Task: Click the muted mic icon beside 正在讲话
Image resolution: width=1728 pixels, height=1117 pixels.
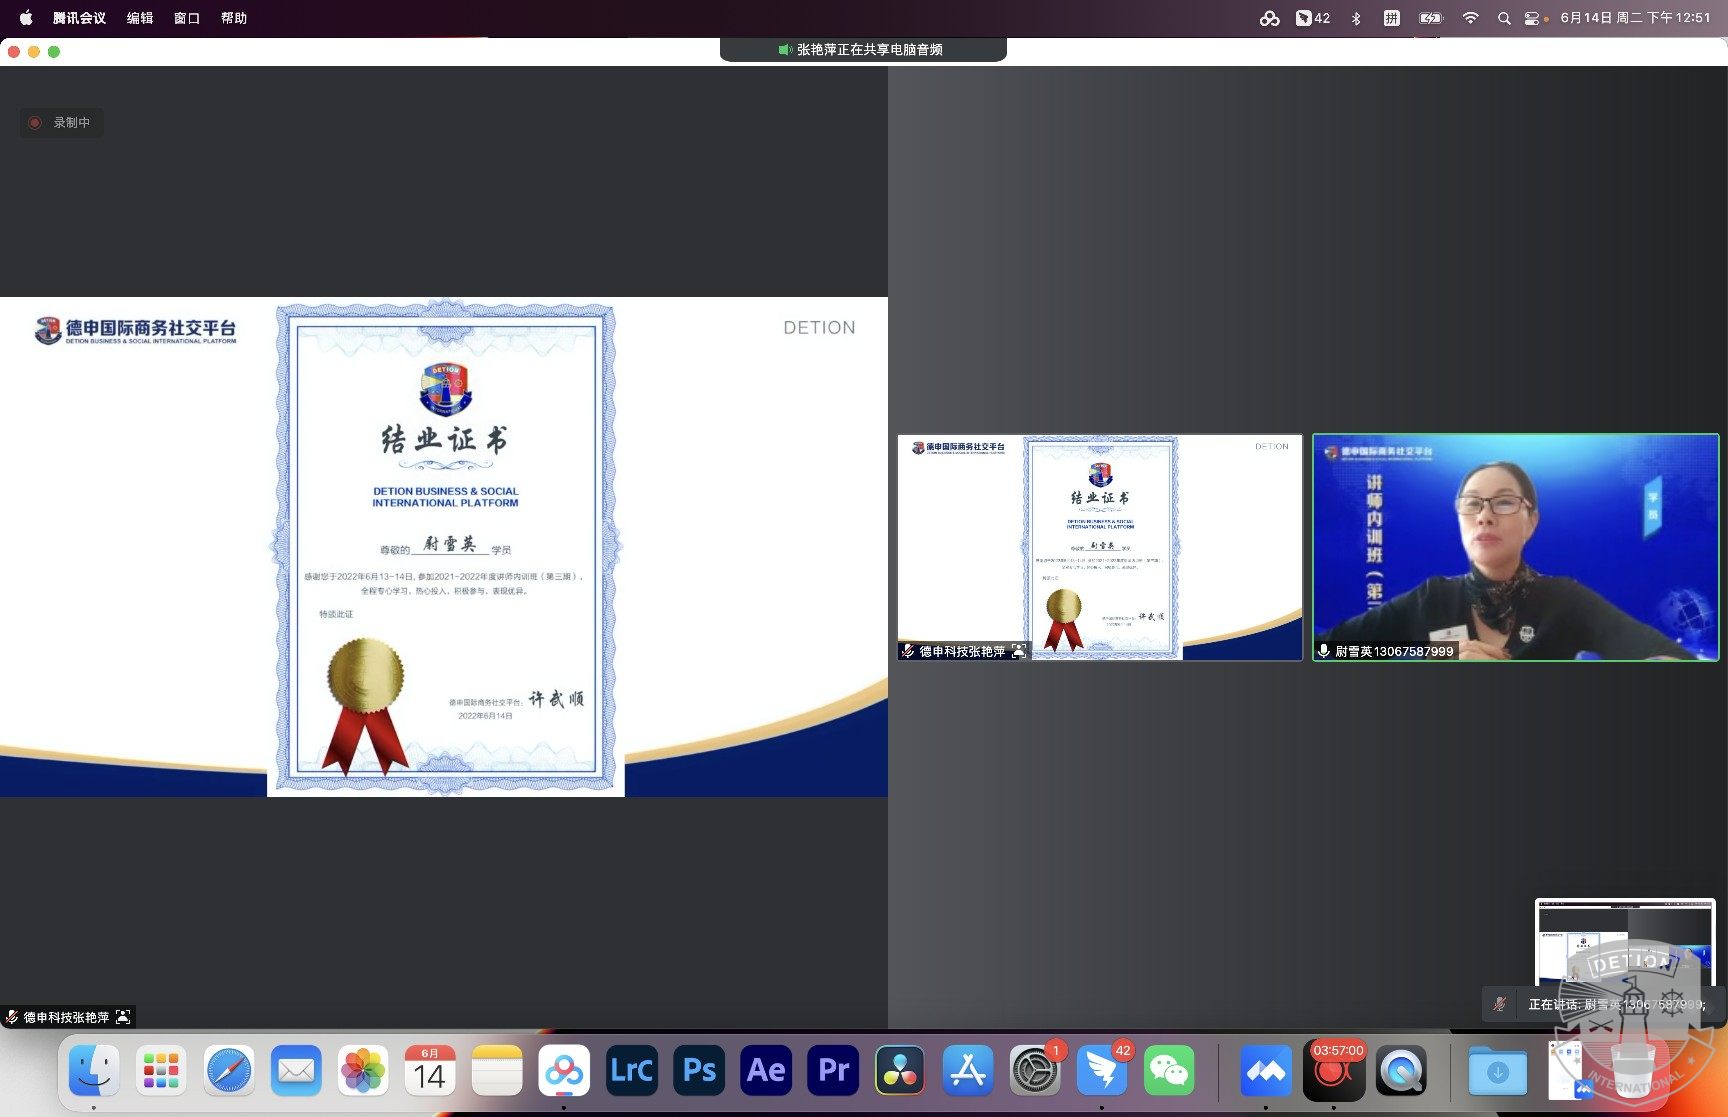Action: 1500,1004
